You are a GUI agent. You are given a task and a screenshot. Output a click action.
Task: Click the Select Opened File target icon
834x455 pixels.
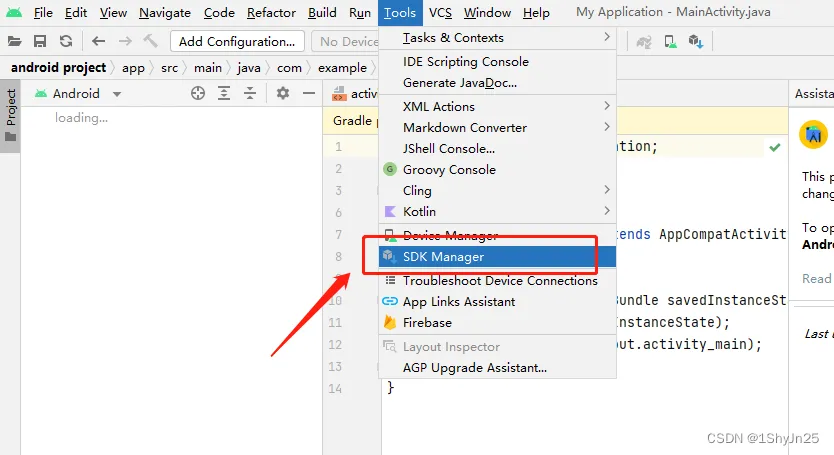coord(198,94)
